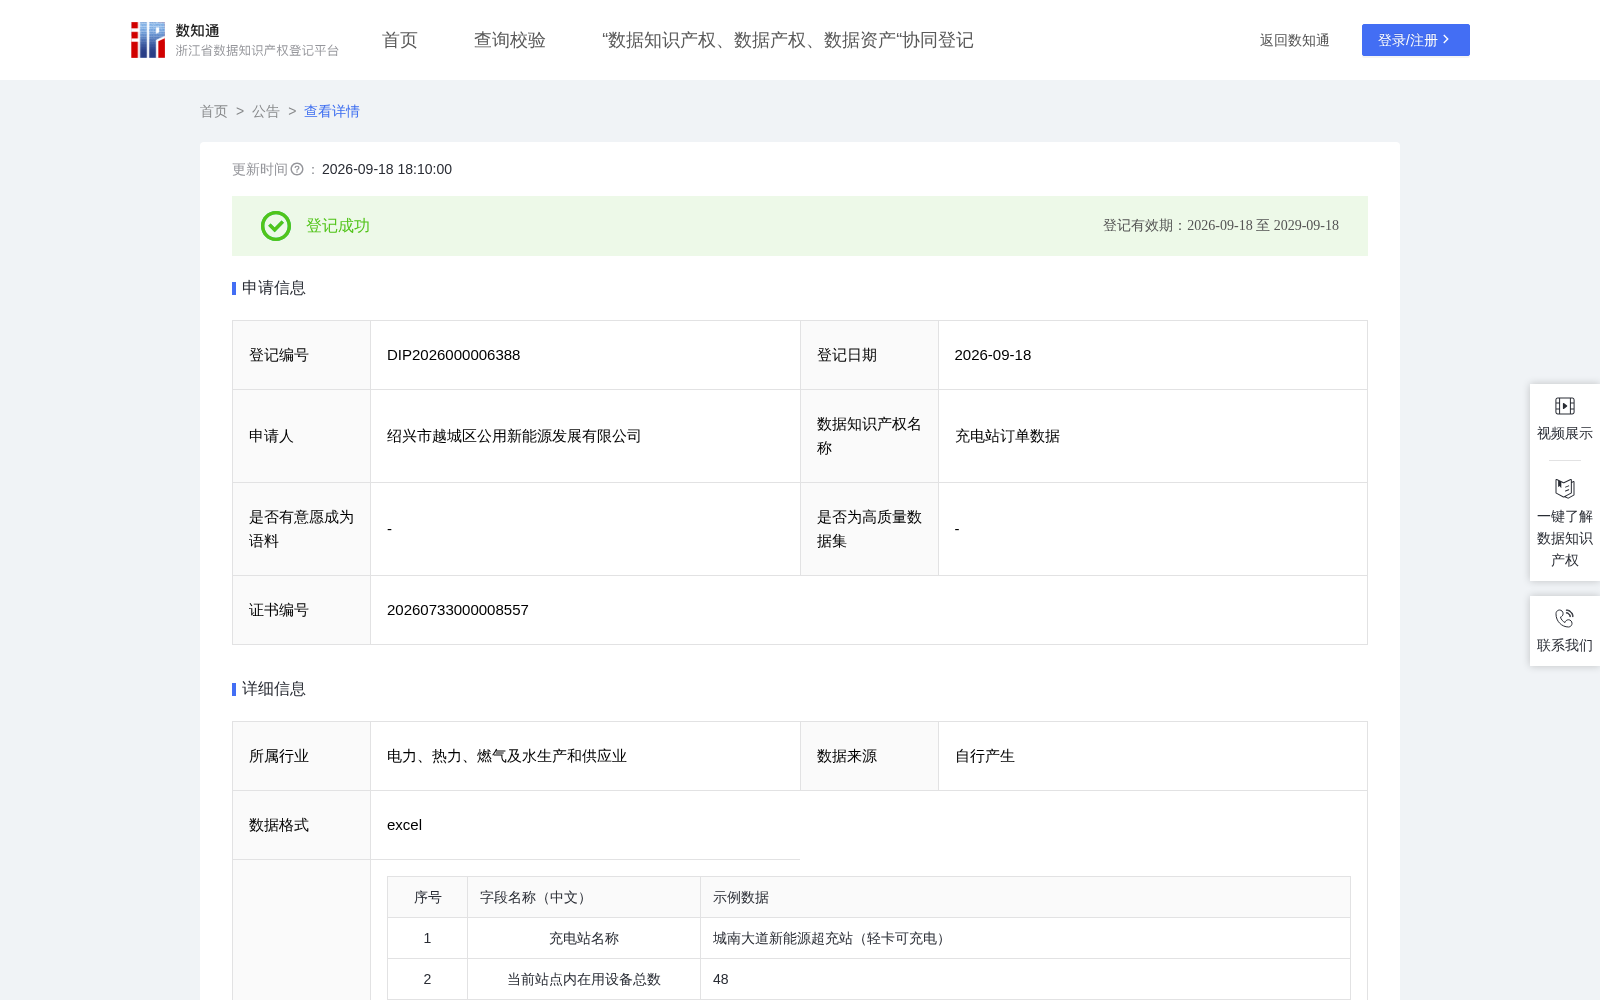Select data format value excel

[x=405, y=825]
